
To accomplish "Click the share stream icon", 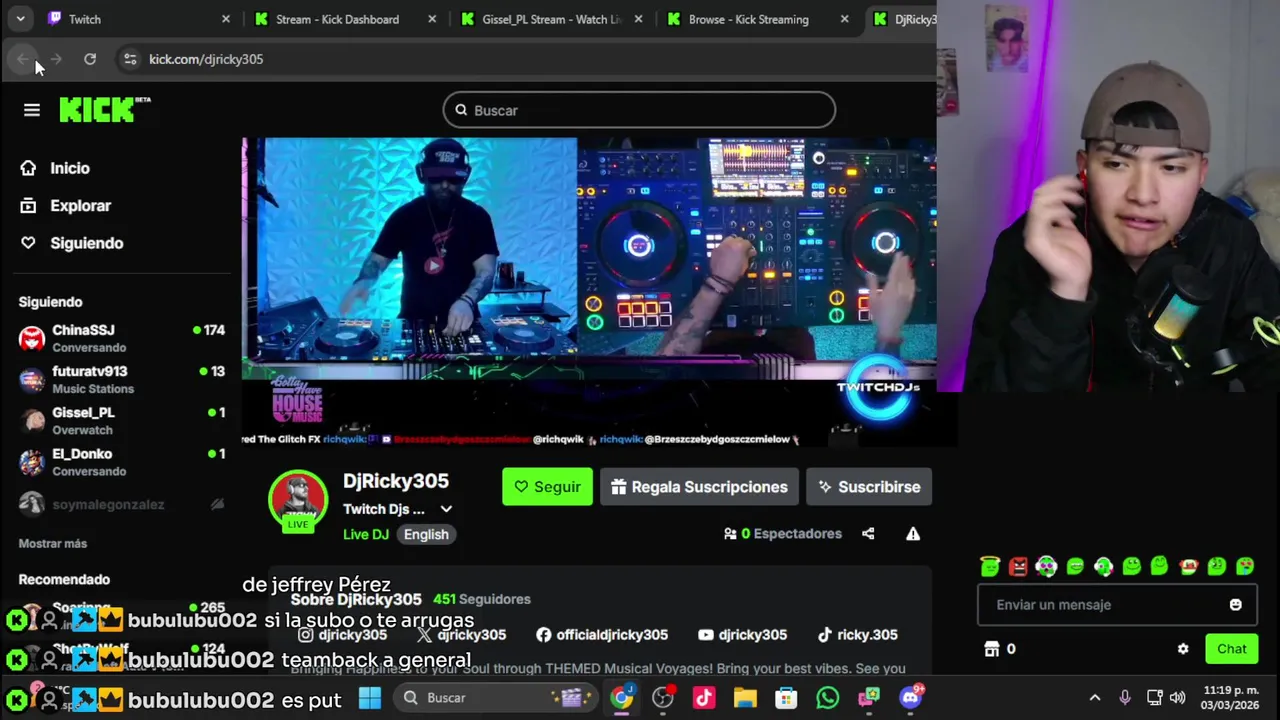I will click(x=868, y=534).
